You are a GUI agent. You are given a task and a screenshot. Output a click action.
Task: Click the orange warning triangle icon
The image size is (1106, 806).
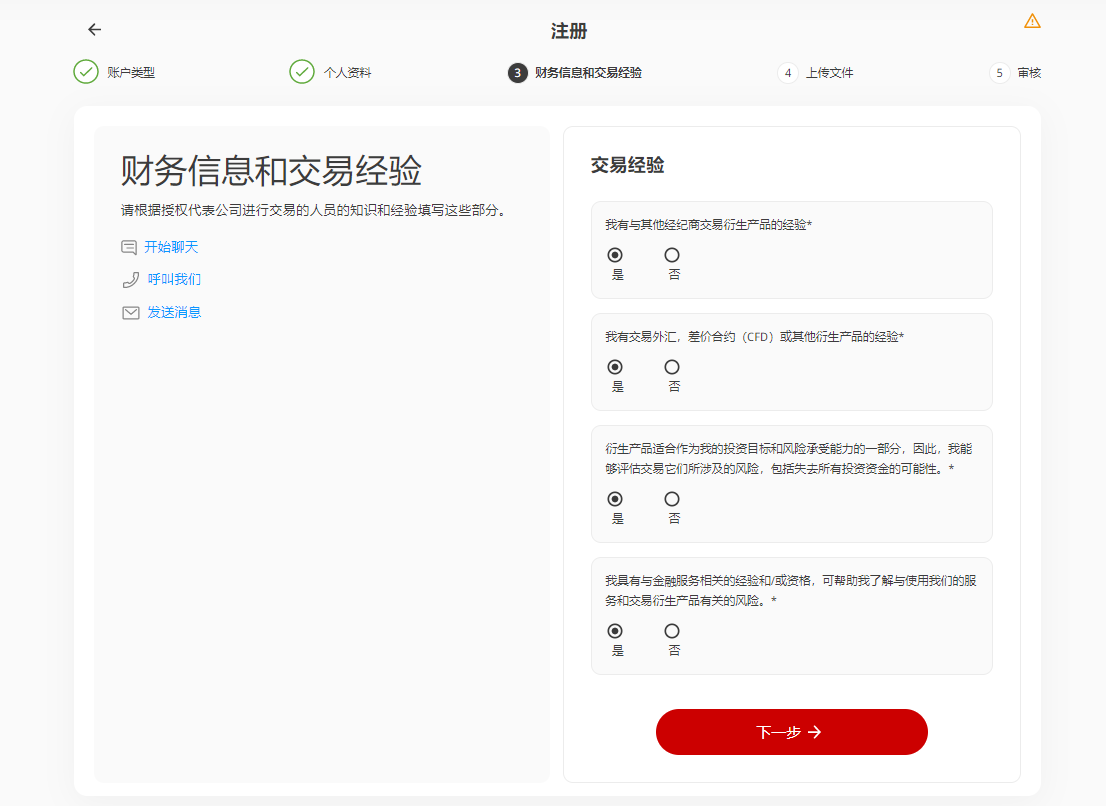[1032, 21]
